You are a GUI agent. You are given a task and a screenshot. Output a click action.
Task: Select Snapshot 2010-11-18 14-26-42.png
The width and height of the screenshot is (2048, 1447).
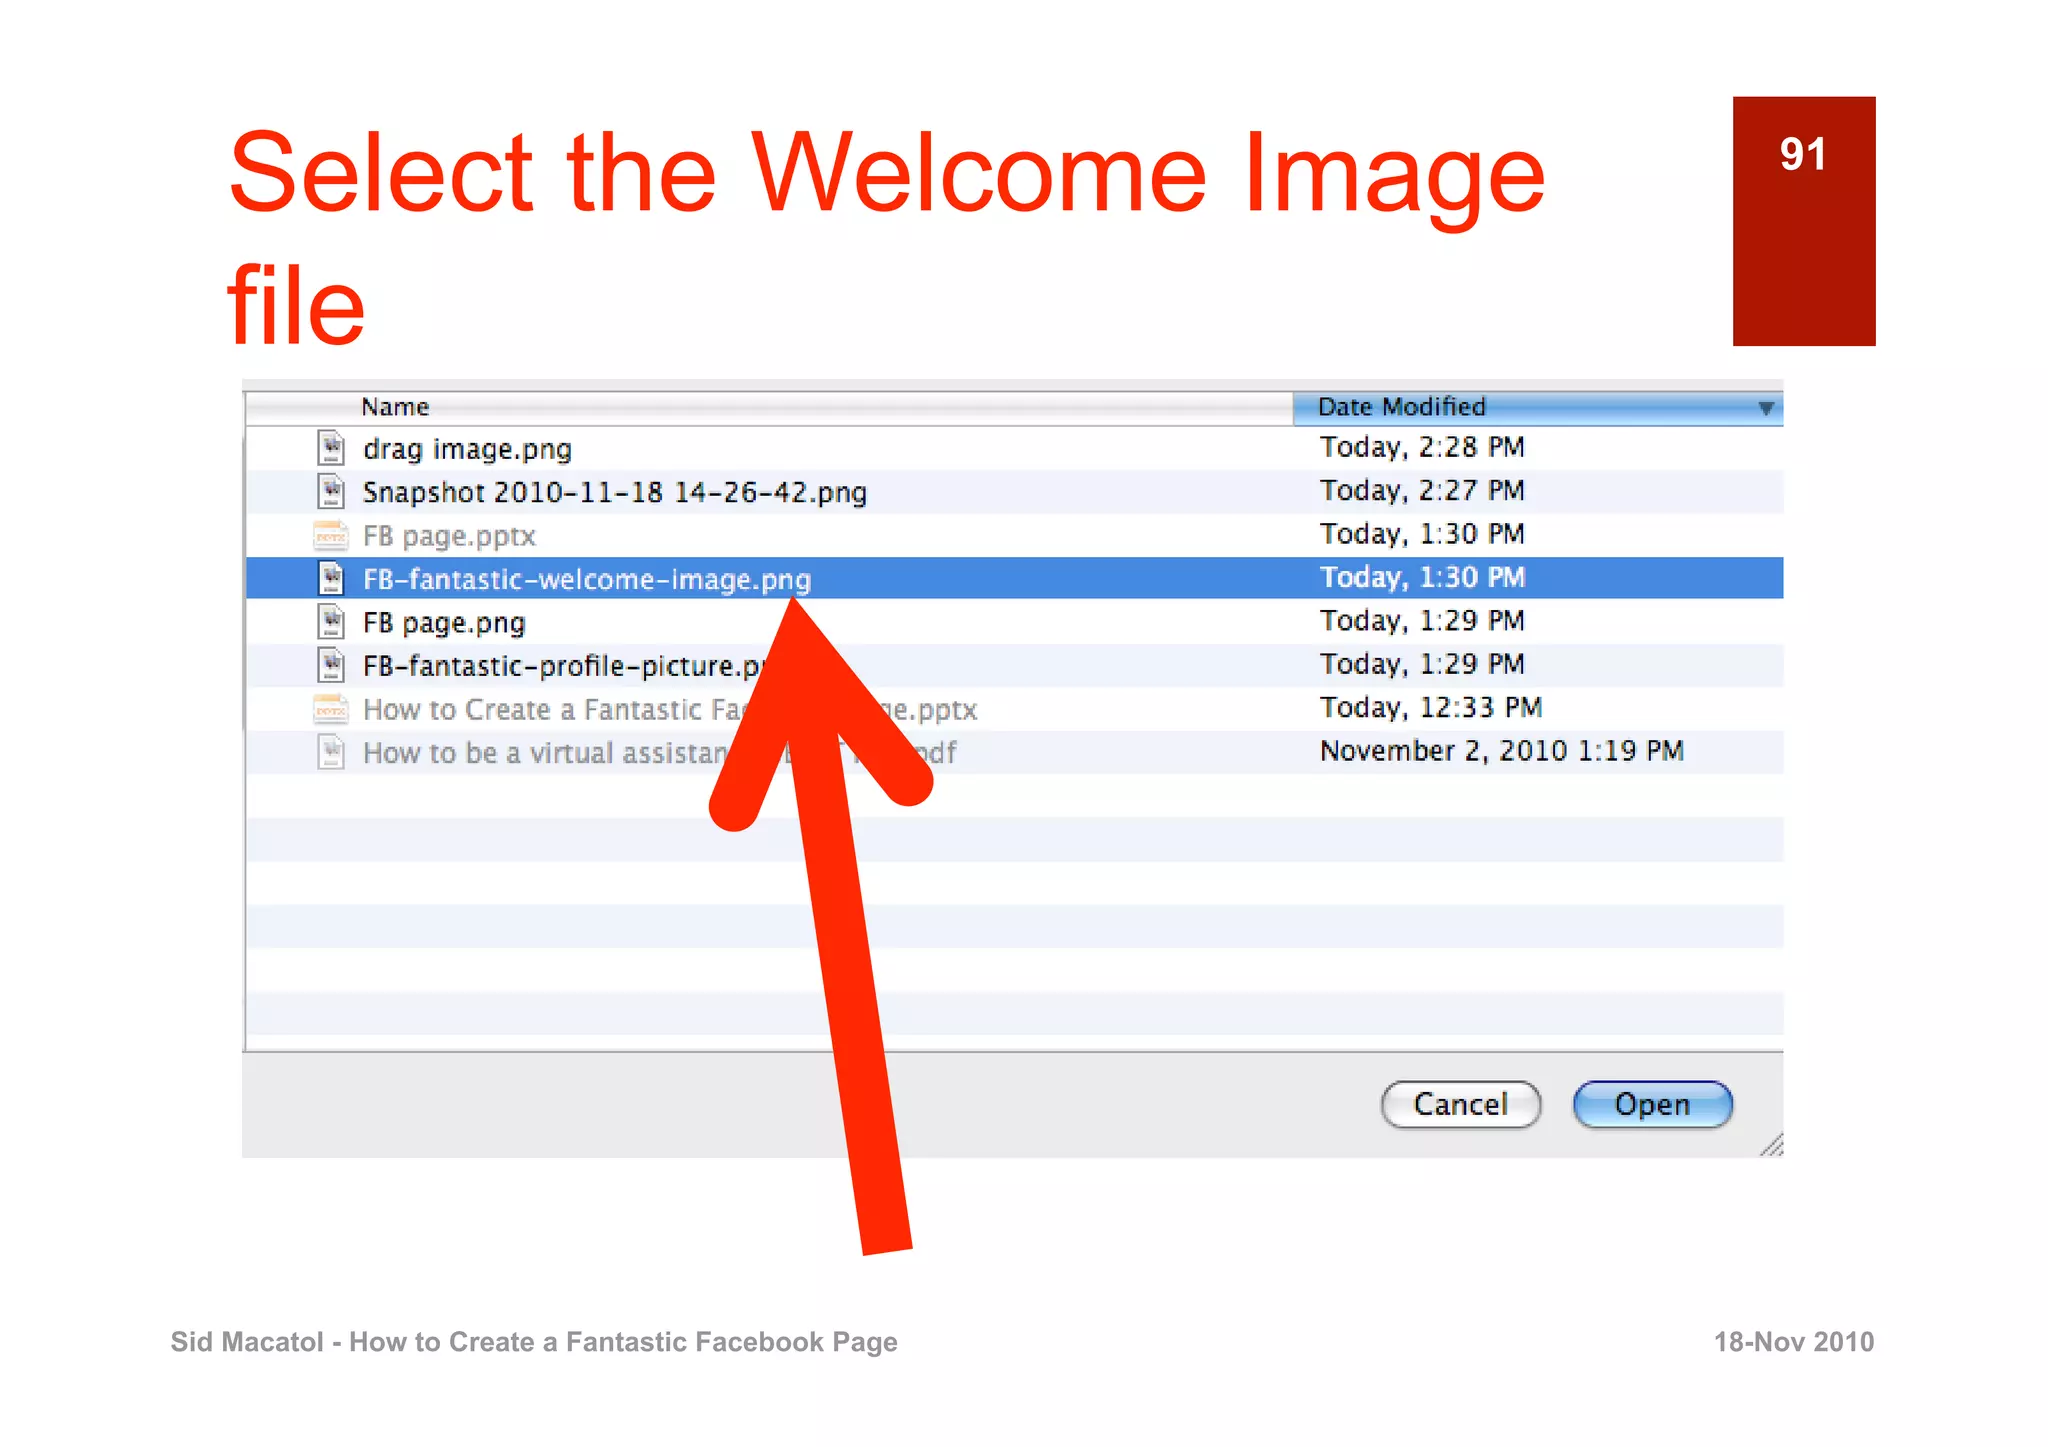[x=614, y=492]
